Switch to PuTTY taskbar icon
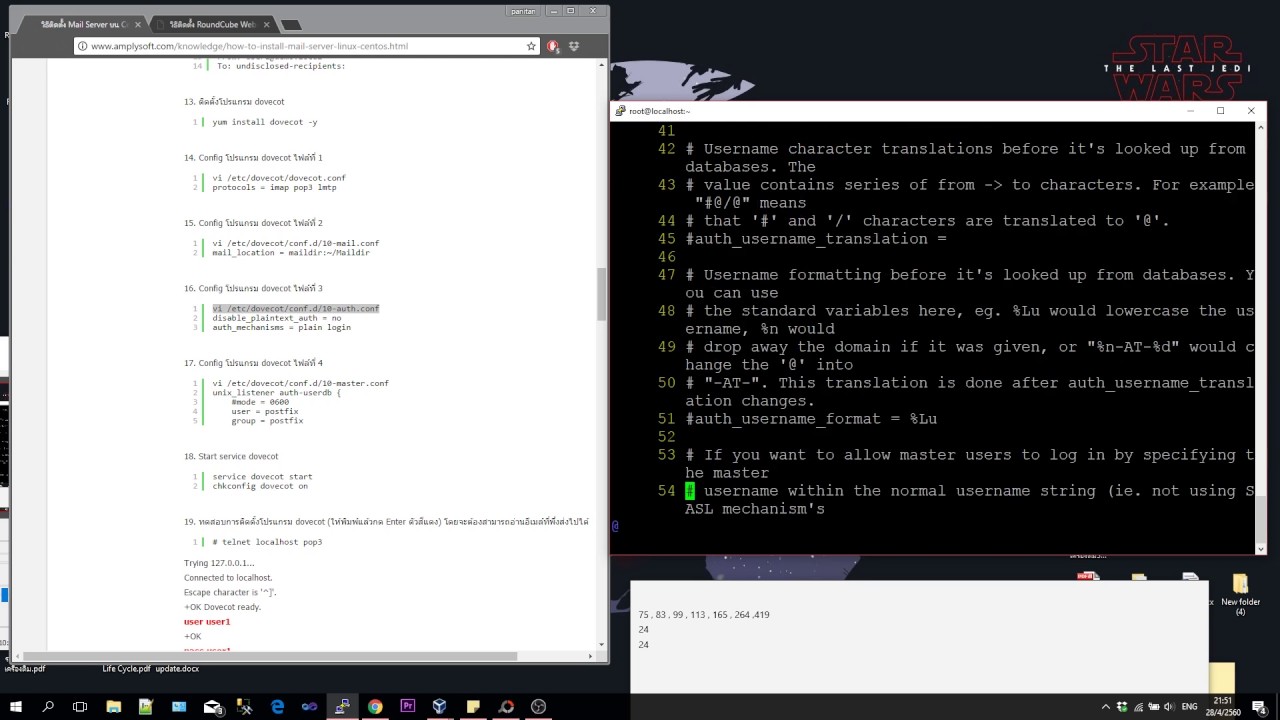Viewport: 1280px width, 720px height. tap(342, 707)
